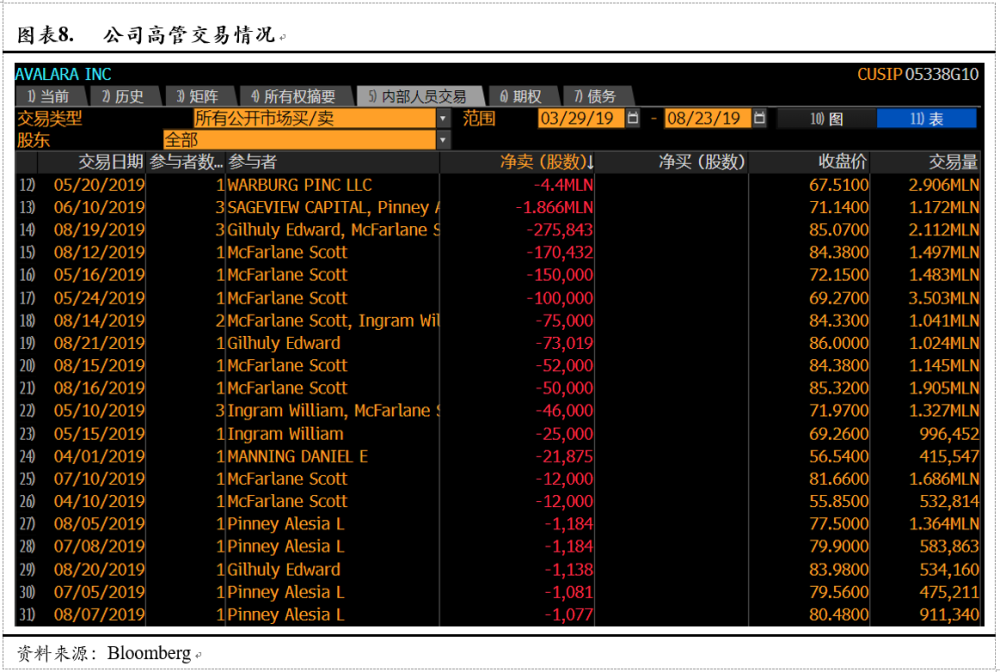Select participant MANNING DANIEL E

coord(298,456)
